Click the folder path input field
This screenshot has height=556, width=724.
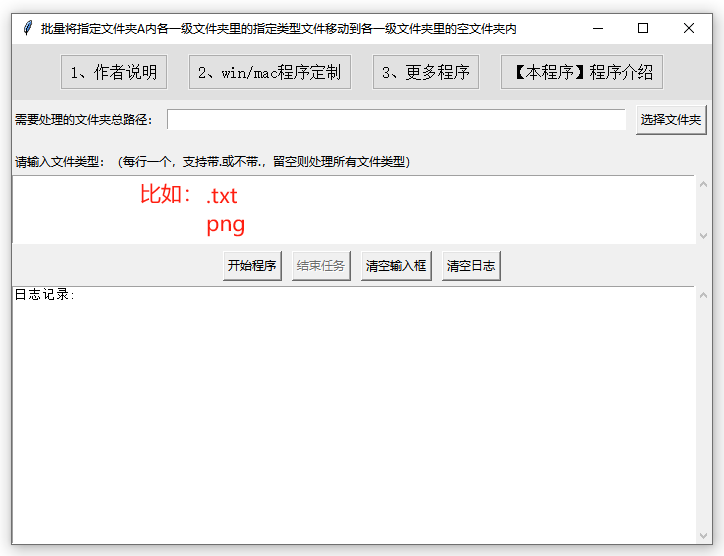[x=396, y=120]
